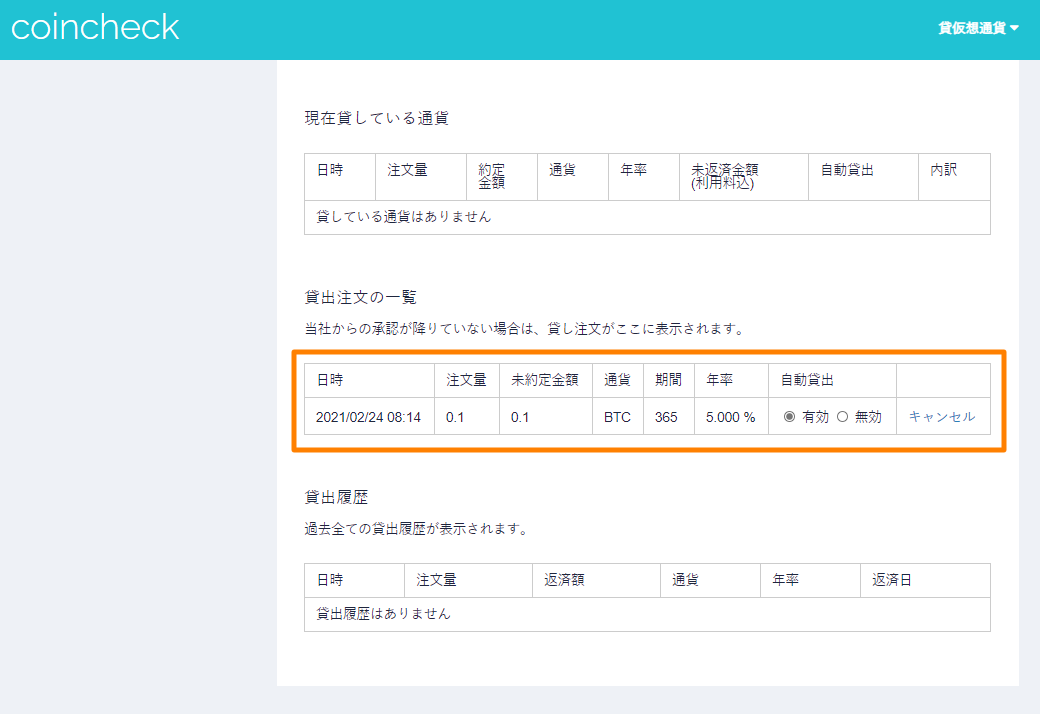
Task: Click the 2021/02/24 08:14 date cell
Action: point(369,417)
